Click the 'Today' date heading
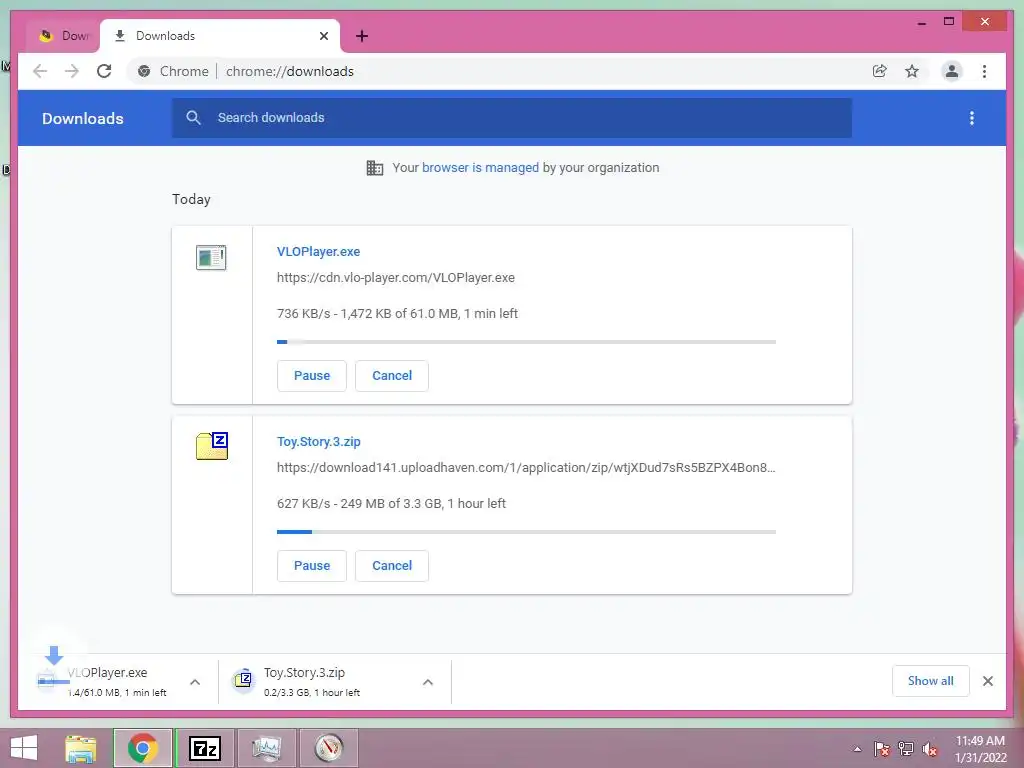1024x768 pixels. tap(191, 199)
